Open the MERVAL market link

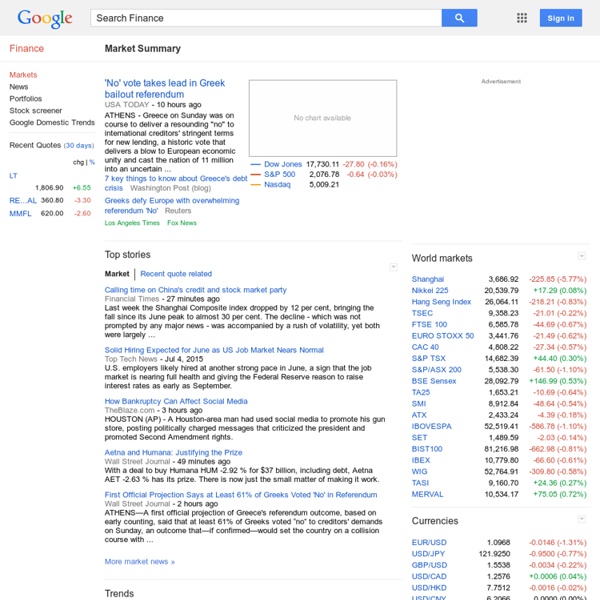(427, 494)
